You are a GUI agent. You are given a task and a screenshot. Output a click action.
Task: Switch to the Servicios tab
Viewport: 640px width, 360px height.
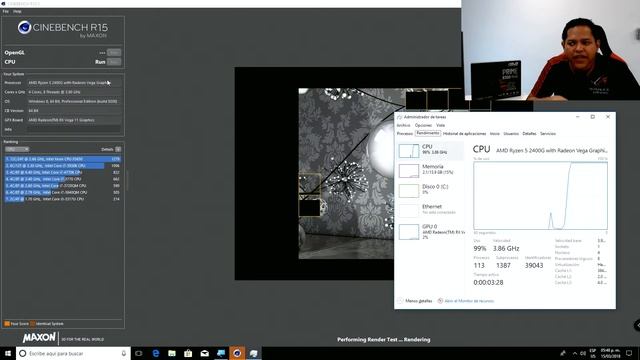[548, 133]
